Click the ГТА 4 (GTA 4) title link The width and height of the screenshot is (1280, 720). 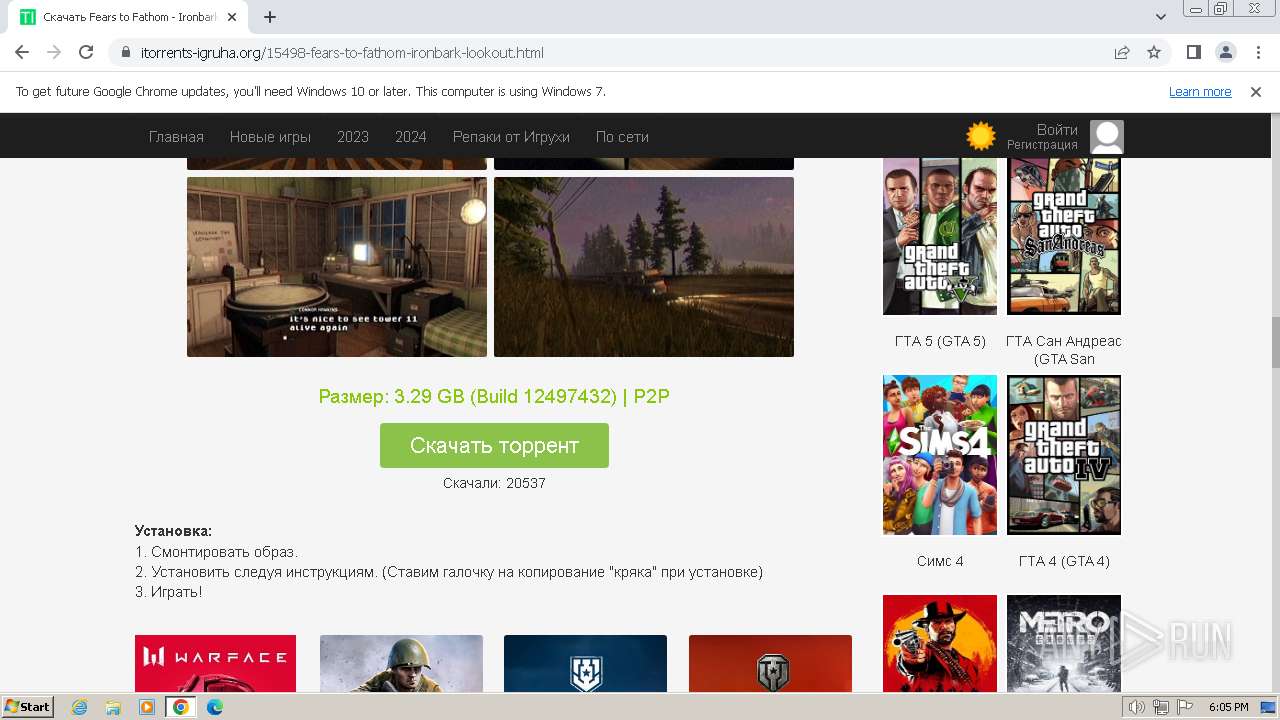click(x=1064, y=561)
